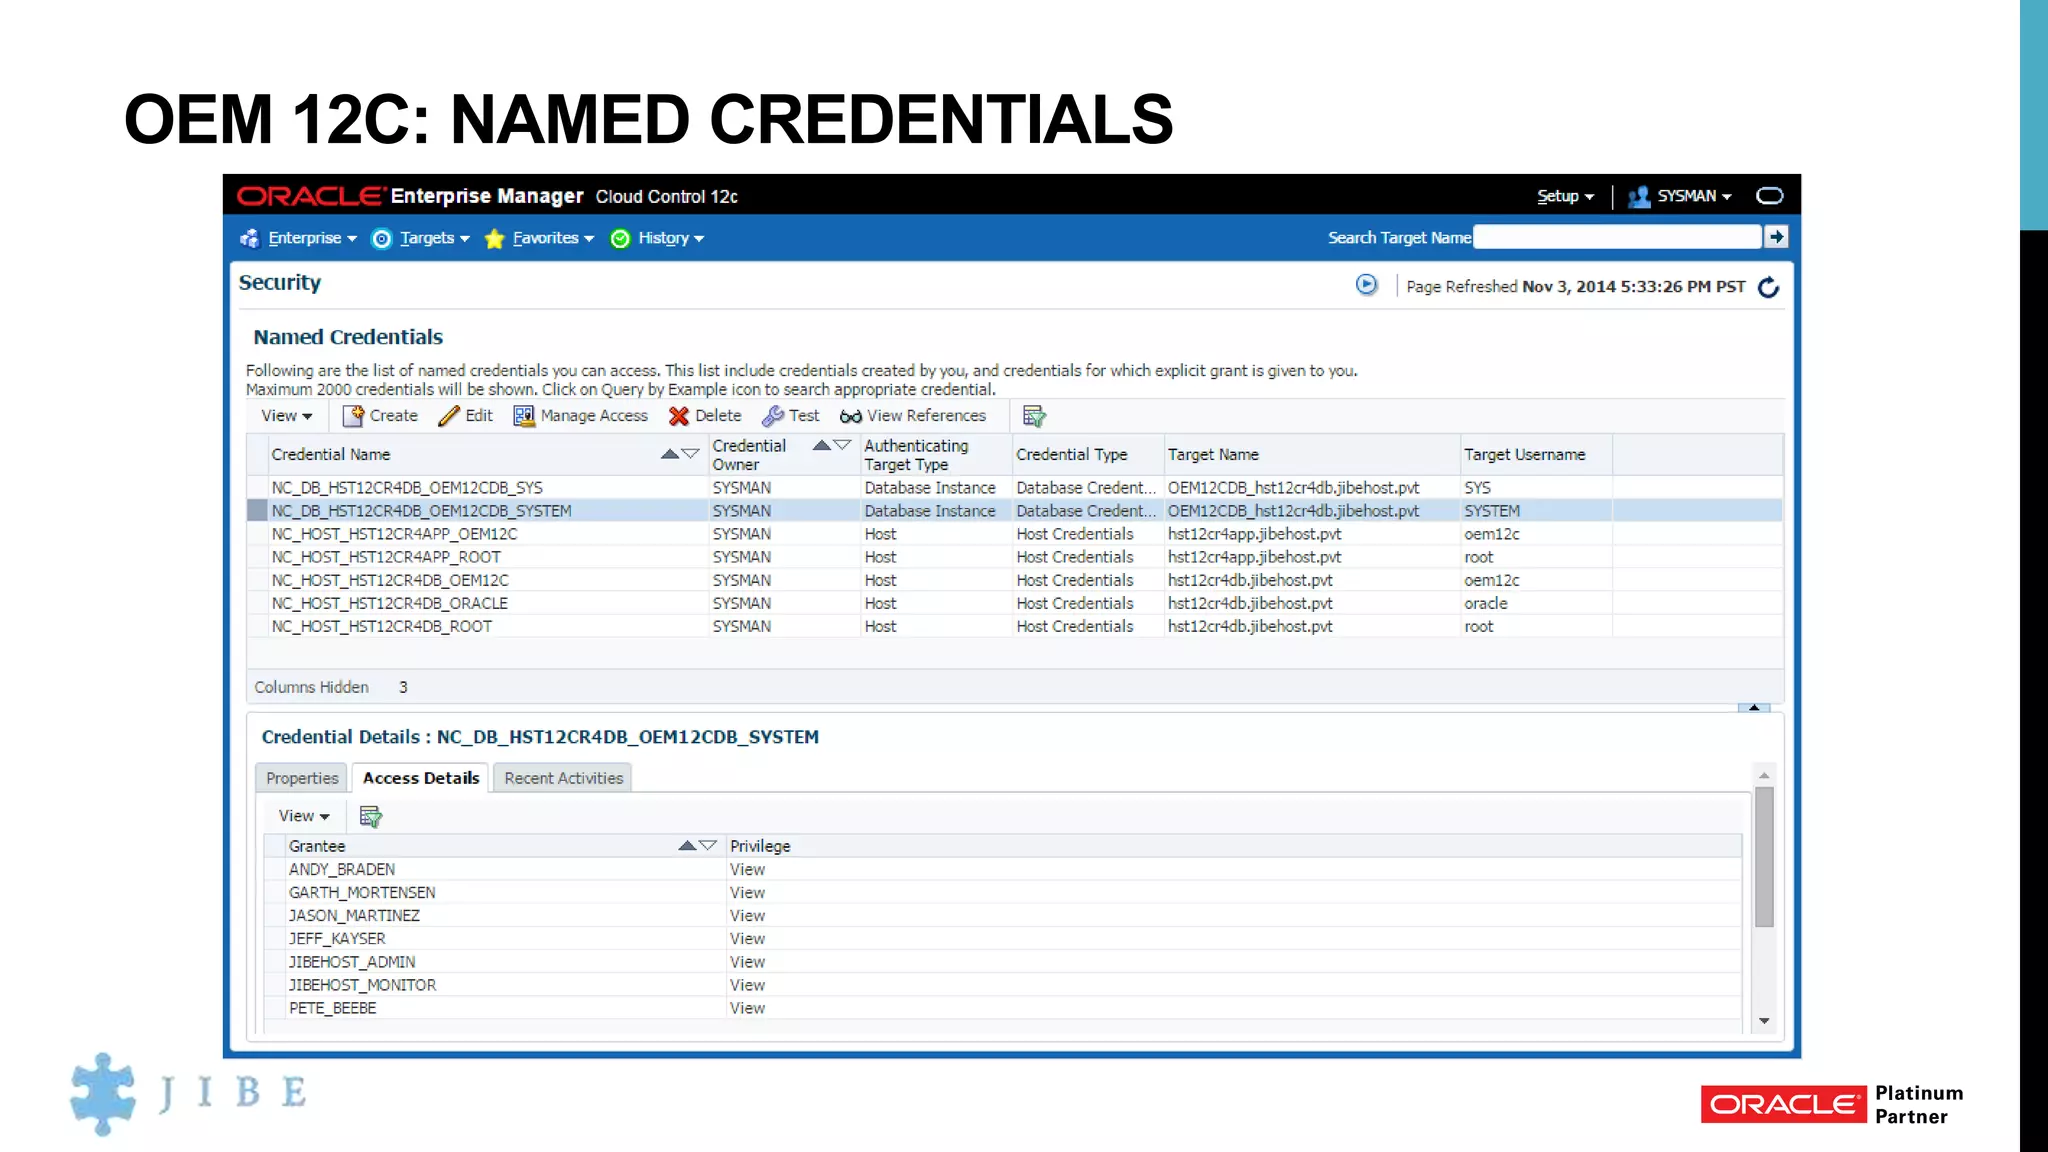This screenshot has height=1152, width=2048.
Task: Select grantee JIBEHOST_ADMIN
Action: pyautogui.click(x=1003, y=962)
